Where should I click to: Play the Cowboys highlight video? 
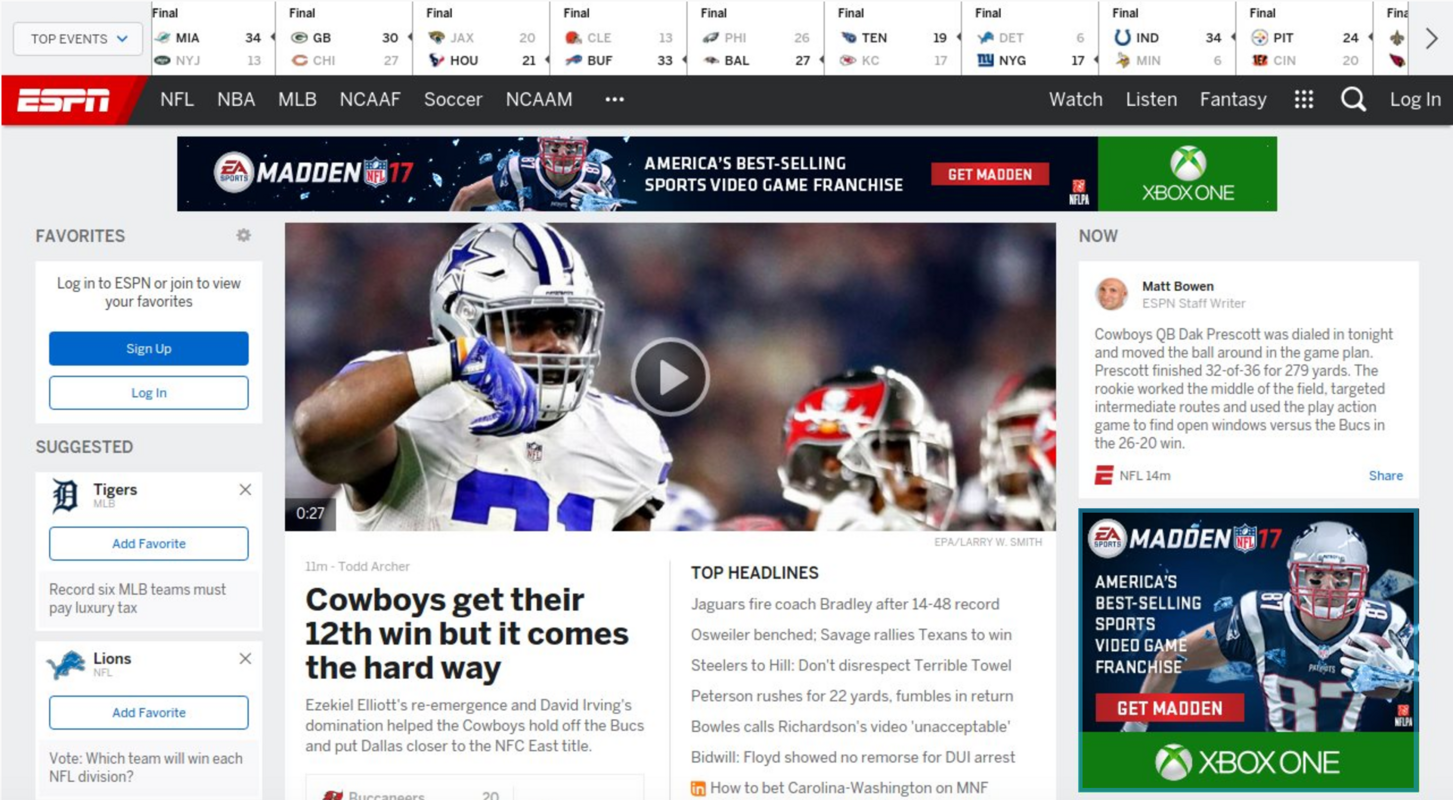click(x=670, y=376)
